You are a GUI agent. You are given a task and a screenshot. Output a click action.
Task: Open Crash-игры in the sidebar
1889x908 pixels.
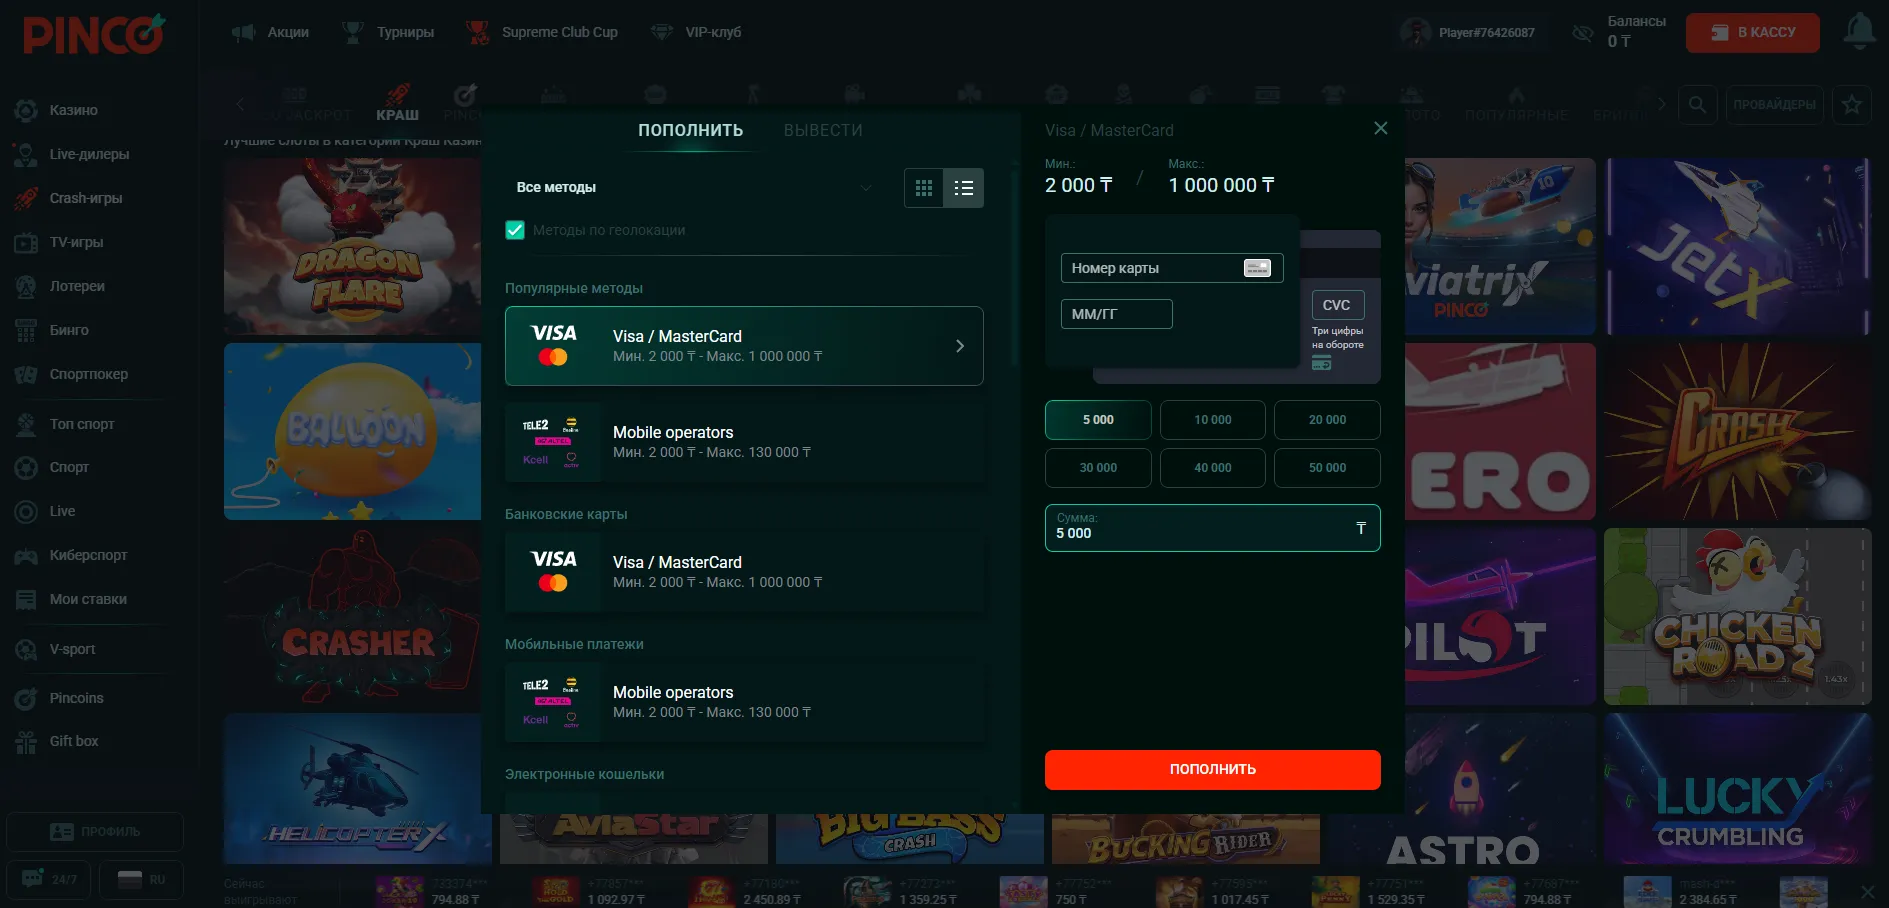pos(85,198)
